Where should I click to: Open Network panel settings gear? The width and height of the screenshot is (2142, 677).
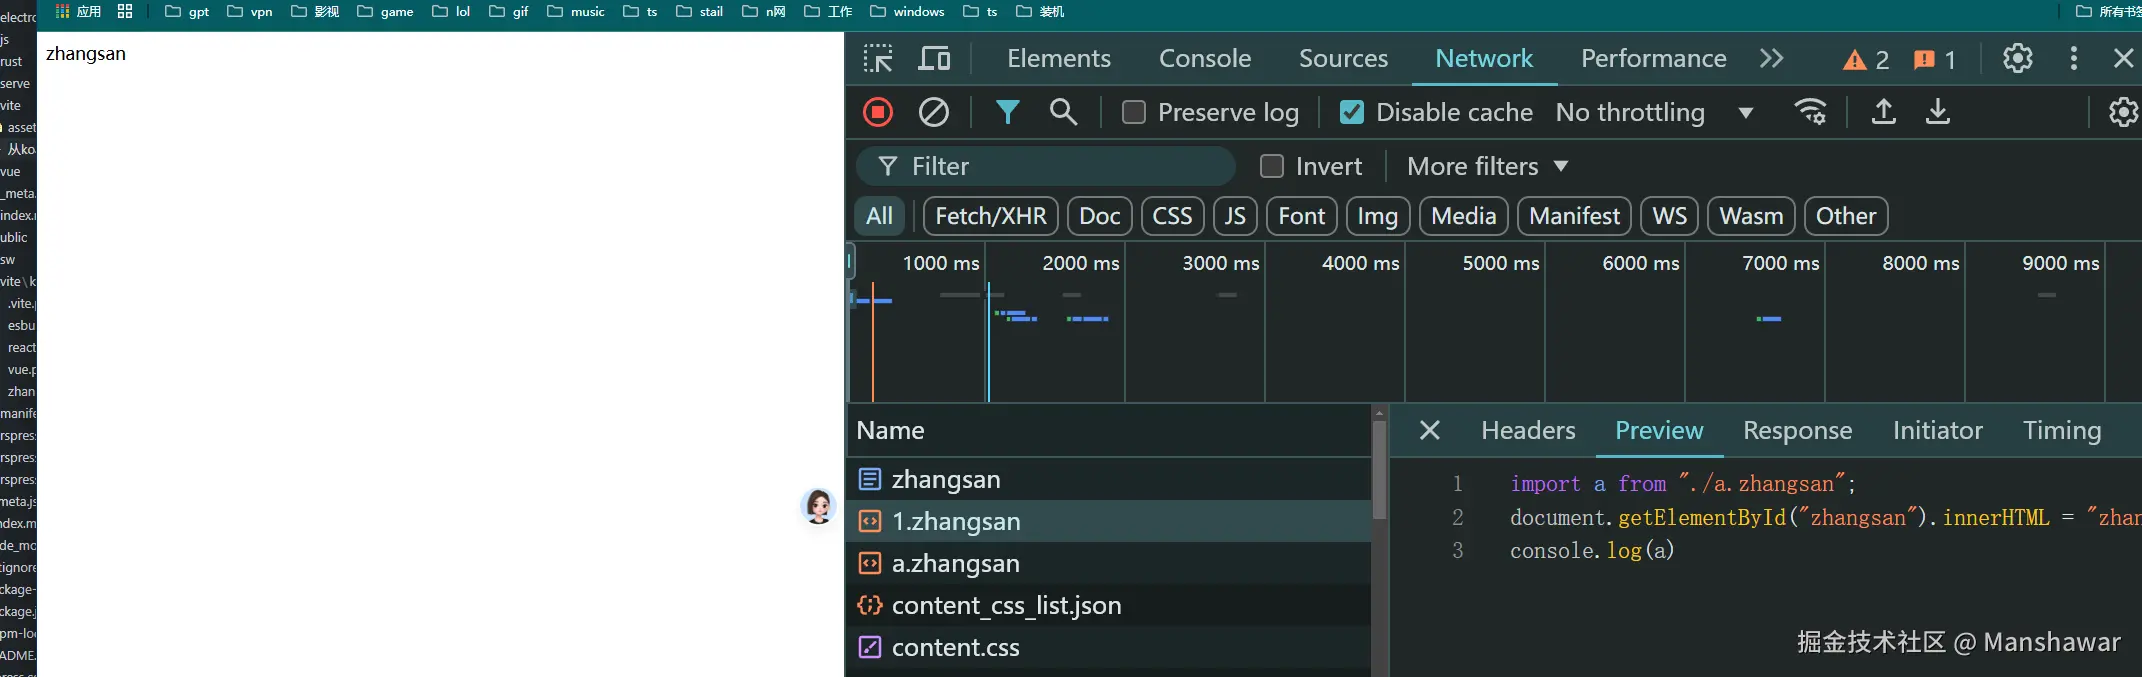tap(2124, 112)
